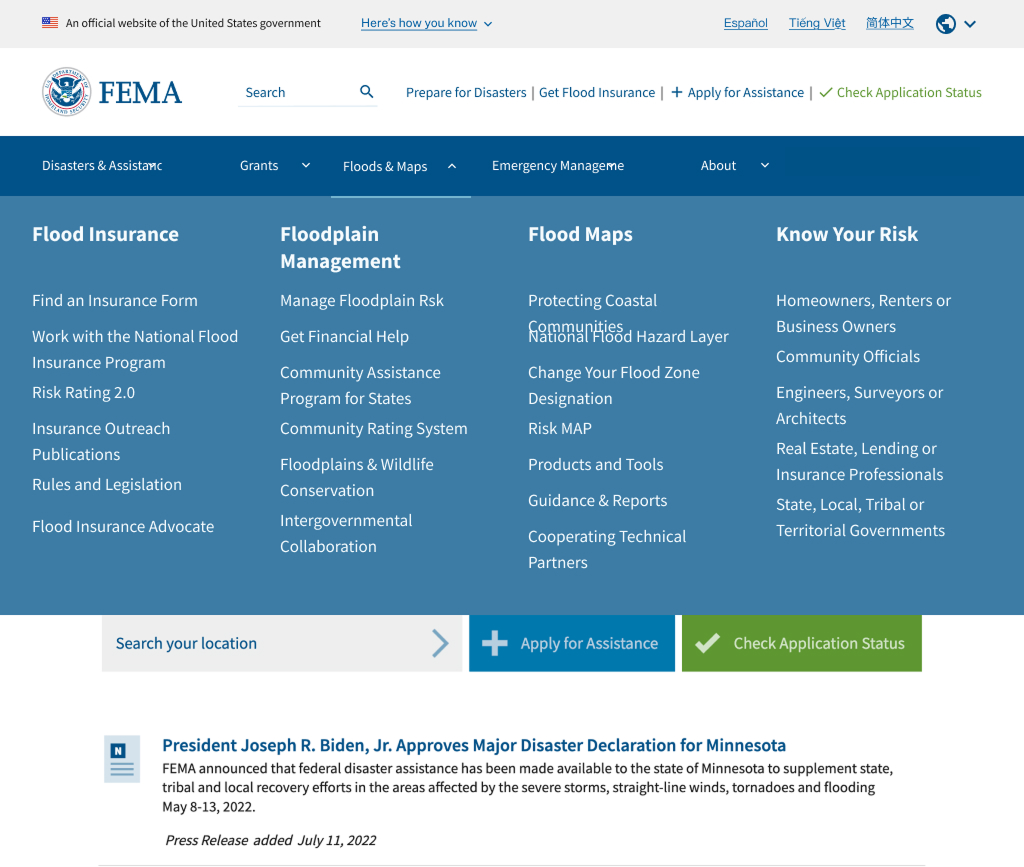
Task: Open the Minnesota Major Disaster Declaration headline
Action: pos(473,745)
